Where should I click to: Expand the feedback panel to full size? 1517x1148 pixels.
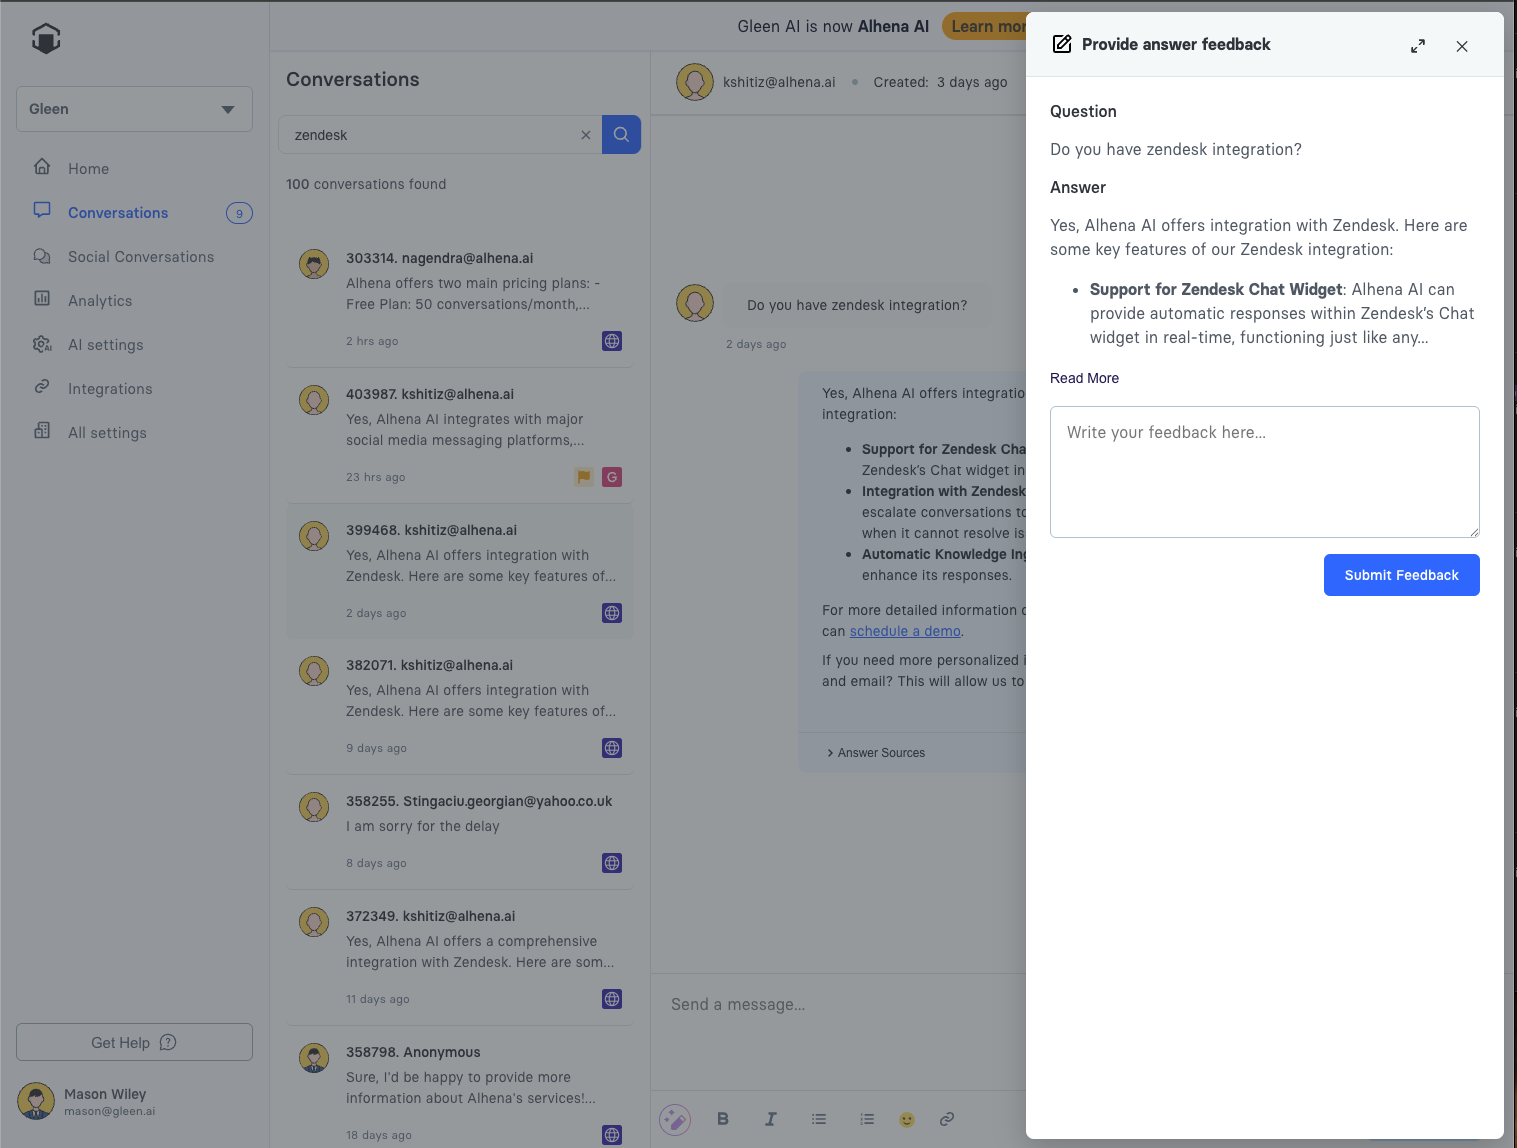click(x=1417, y=46)
